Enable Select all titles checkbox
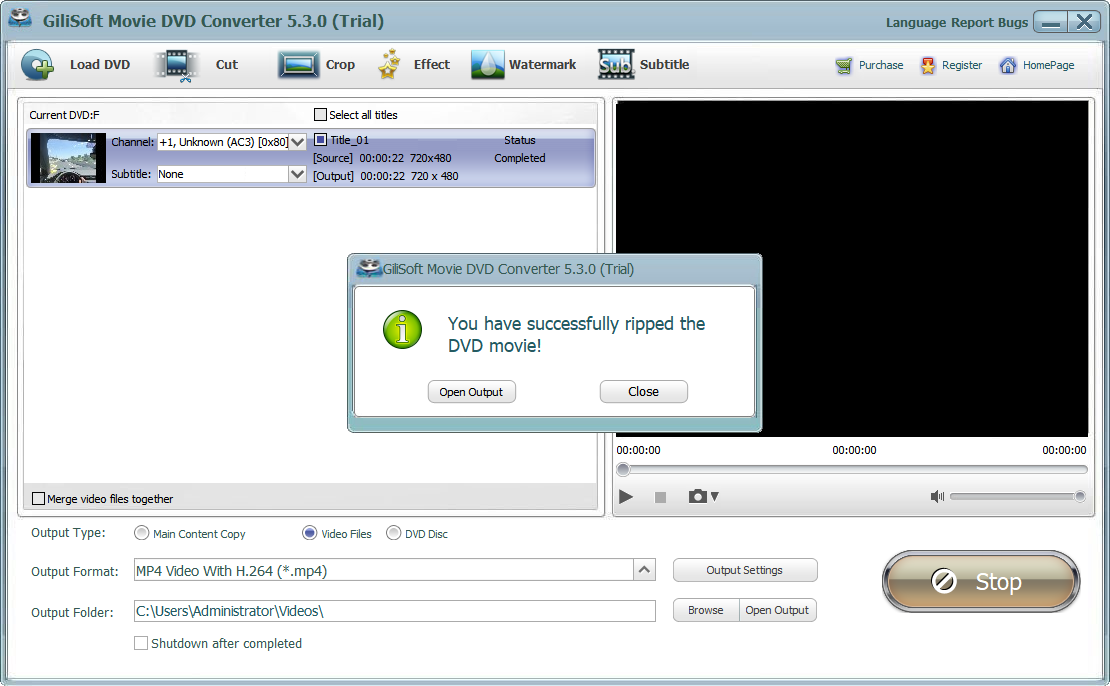The image size is (1110, 686). 320,115
